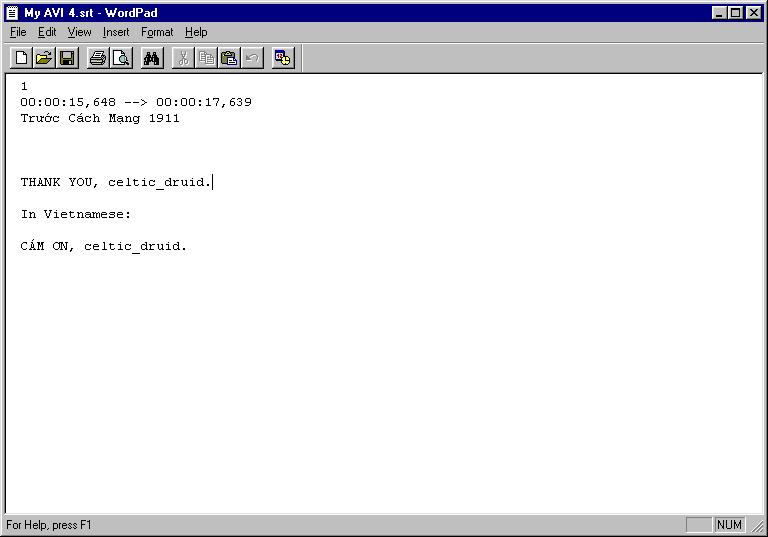Open the Insert menu
Viewport: 768px width, 537px height.
116,32
